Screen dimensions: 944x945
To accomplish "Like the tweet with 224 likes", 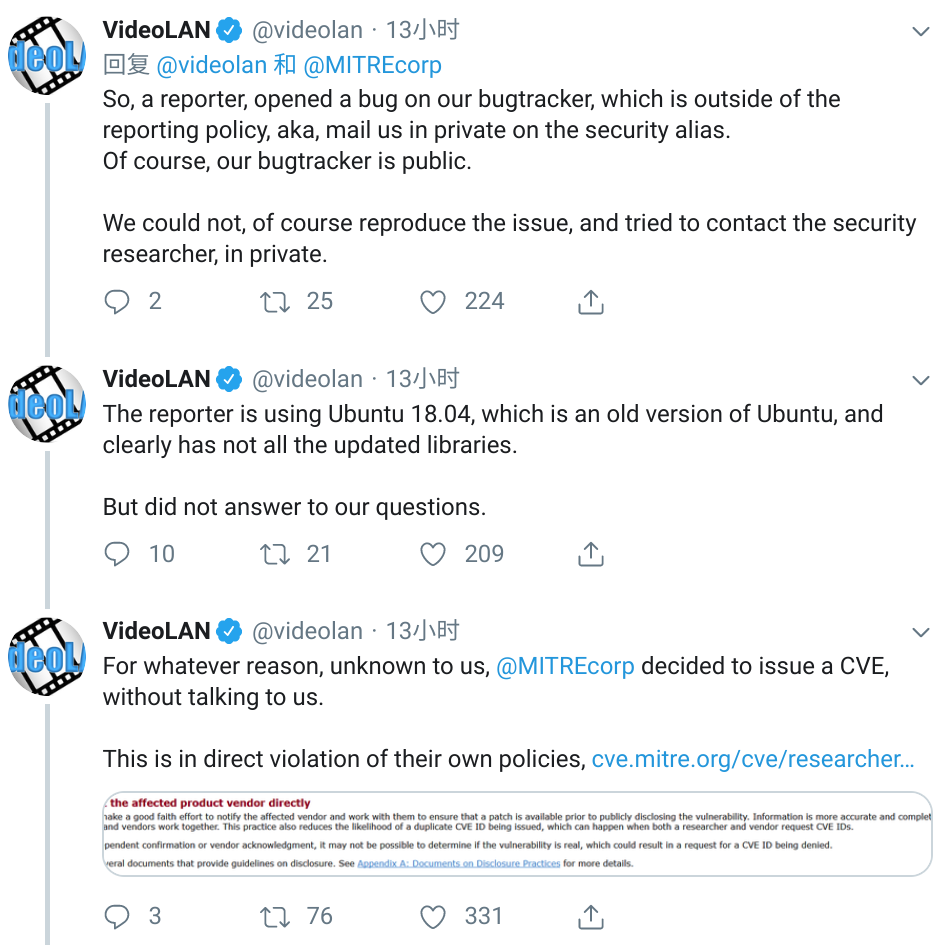I will 433,302.
